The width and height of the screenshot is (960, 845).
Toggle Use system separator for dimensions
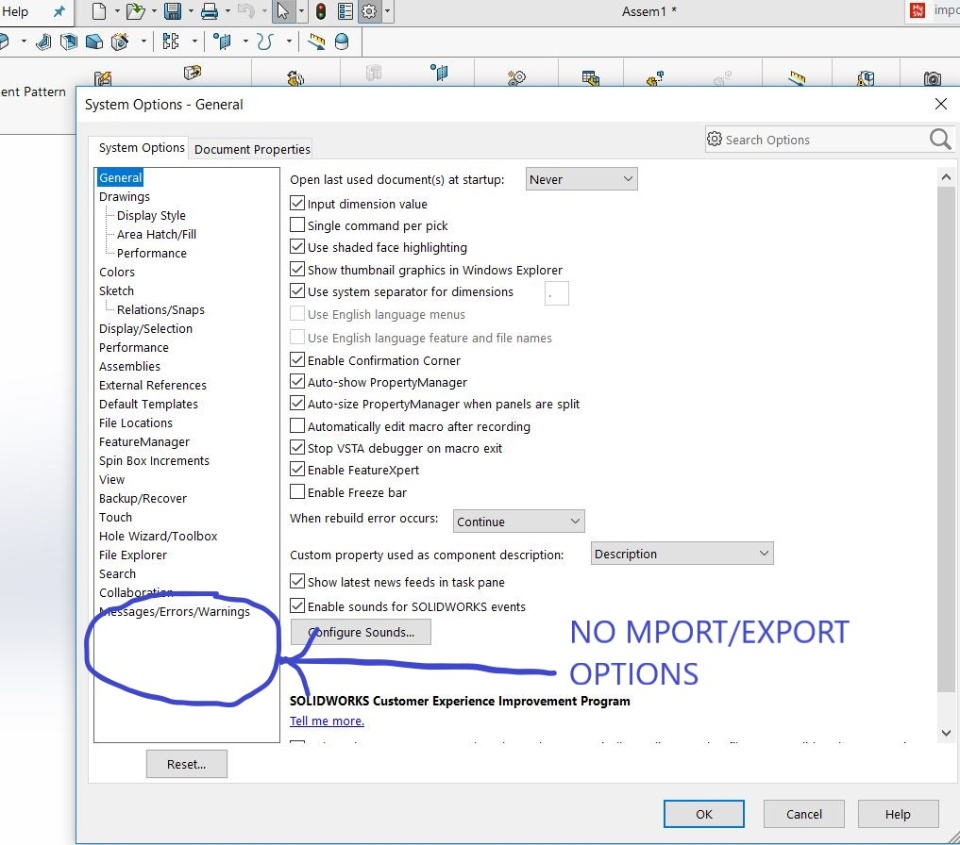coord(297,291)
